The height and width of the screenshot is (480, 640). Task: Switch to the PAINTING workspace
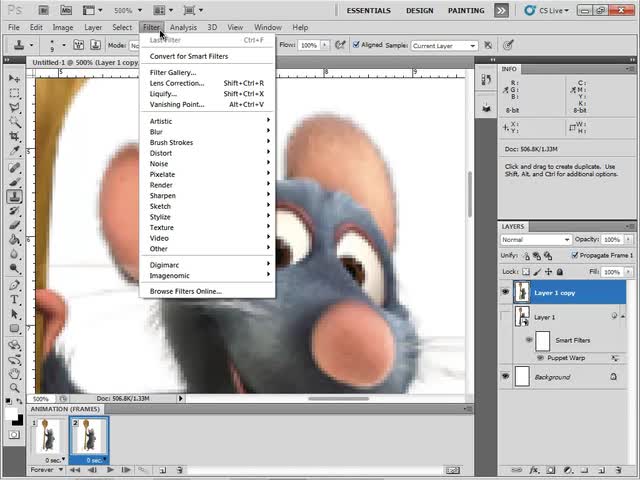coord(466,11)
